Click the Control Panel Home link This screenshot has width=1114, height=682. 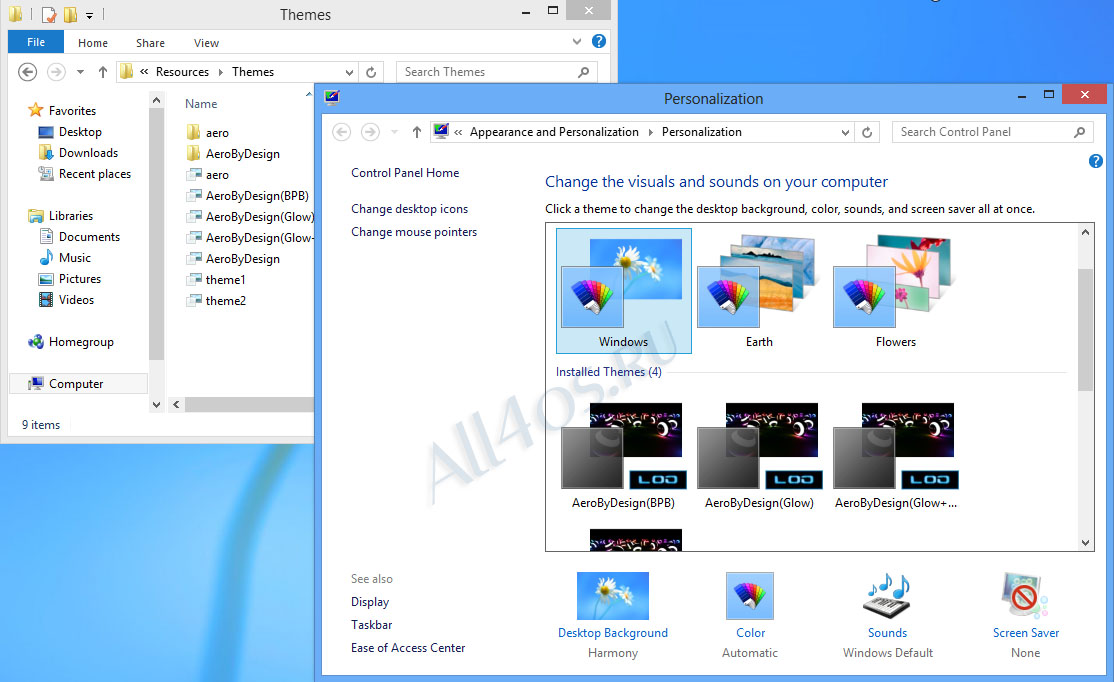(x=405, y=173)
